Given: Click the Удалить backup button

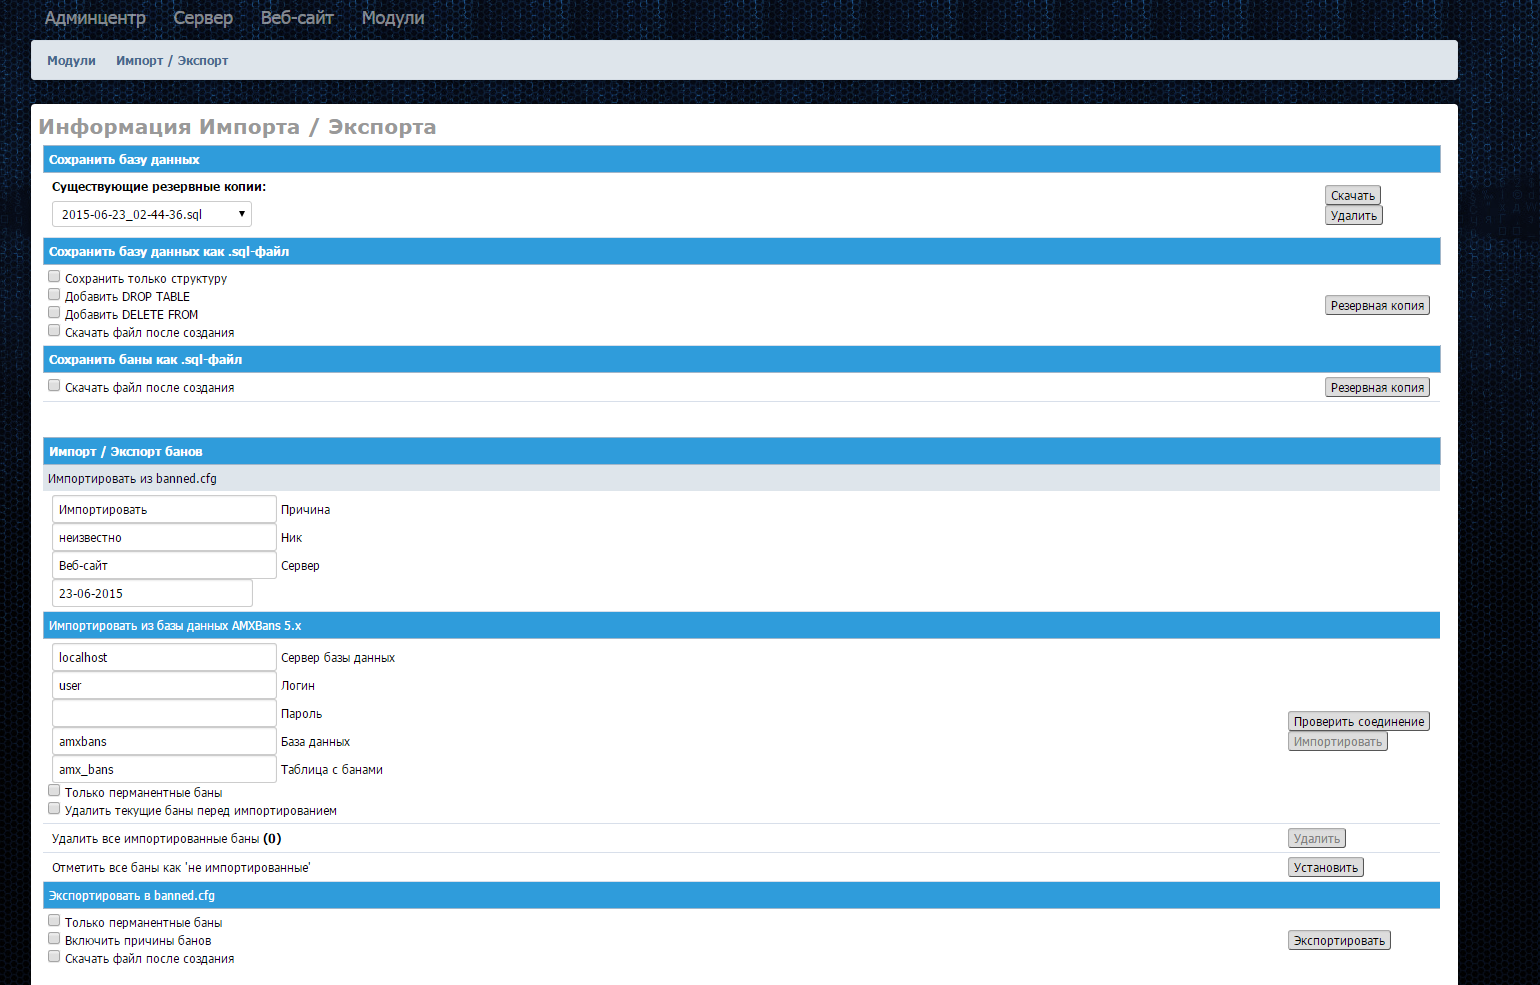Looking at the screenshot, I should point(1354,216).
